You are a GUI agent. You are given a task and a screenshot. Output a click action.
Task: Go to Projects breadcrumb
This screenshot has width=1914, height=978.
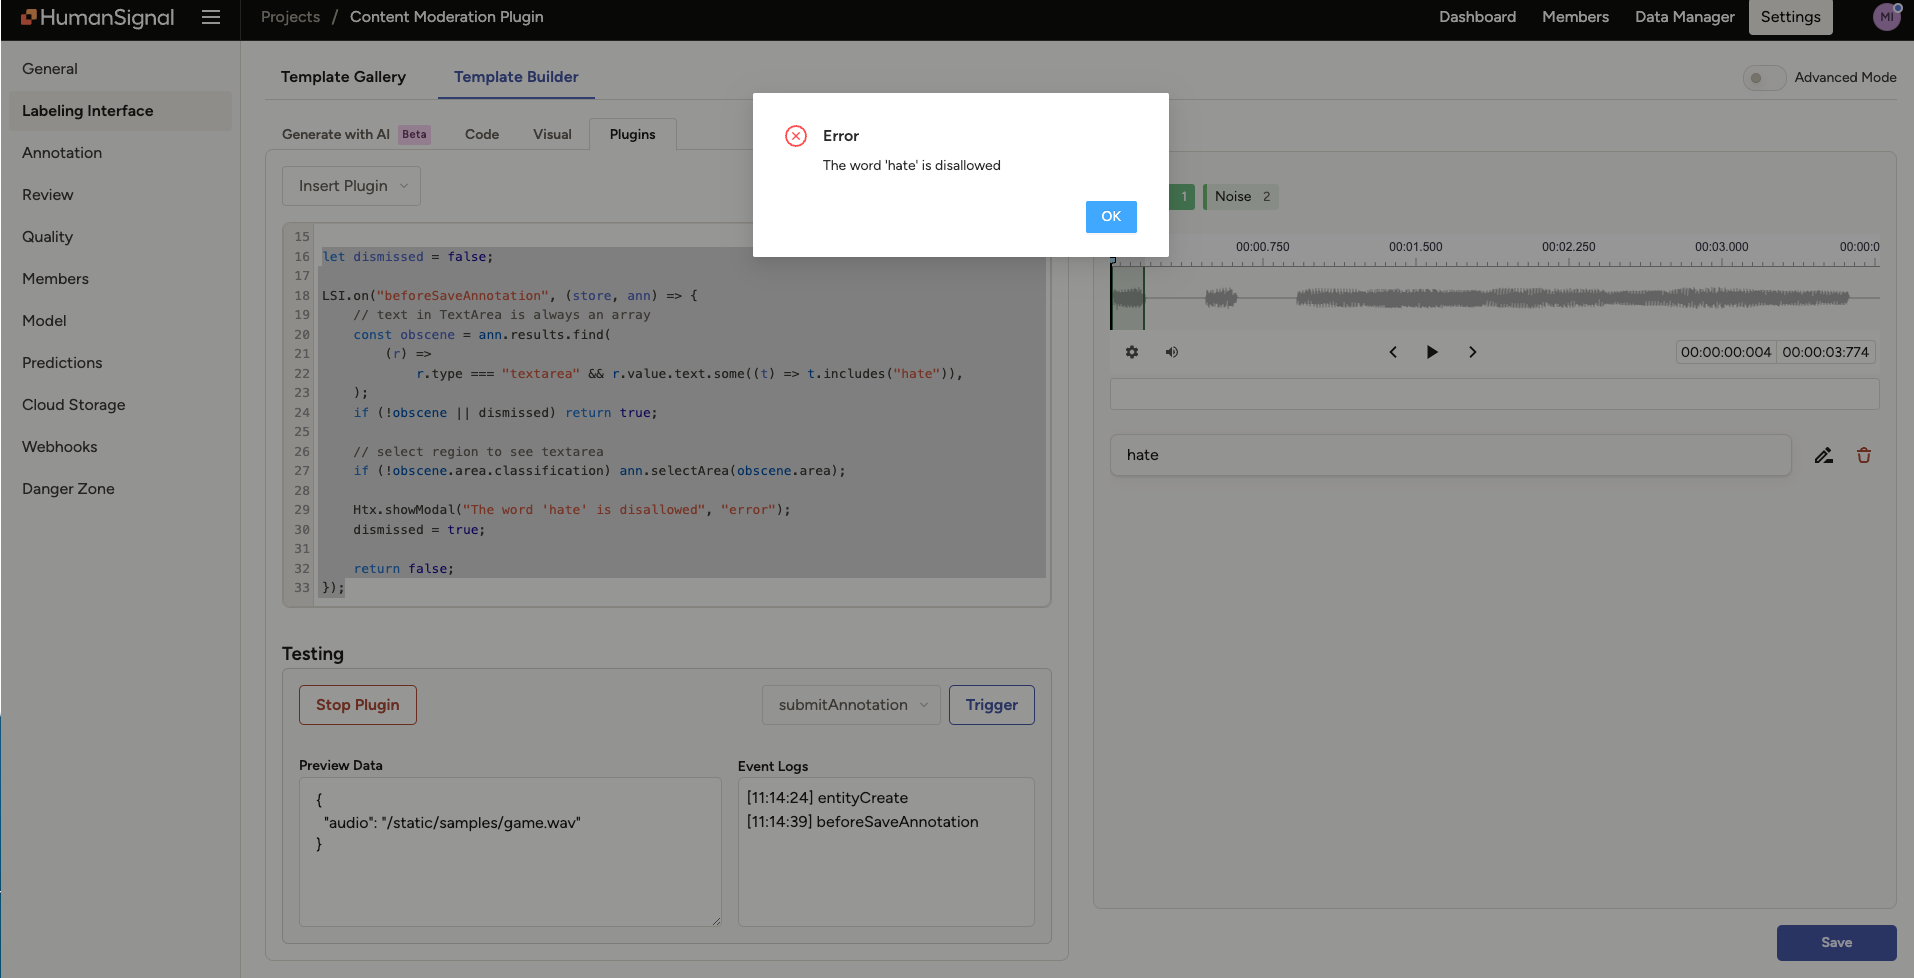coord(290,17)
